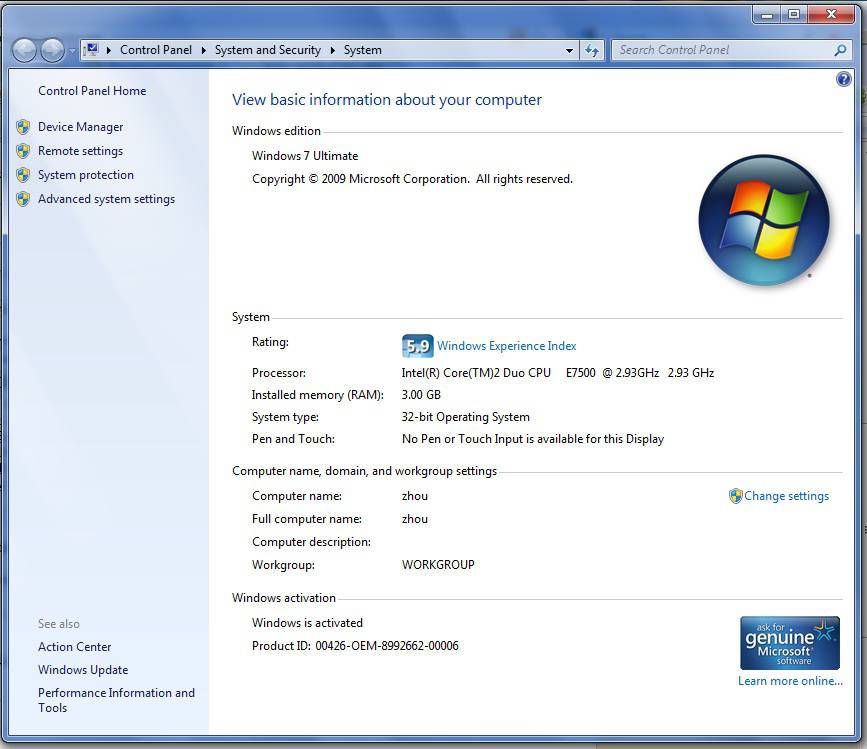Viewport: 867px width, 749px height.
Task: Click shield icon beside Device Manager
Action: [x=23, y=127]
